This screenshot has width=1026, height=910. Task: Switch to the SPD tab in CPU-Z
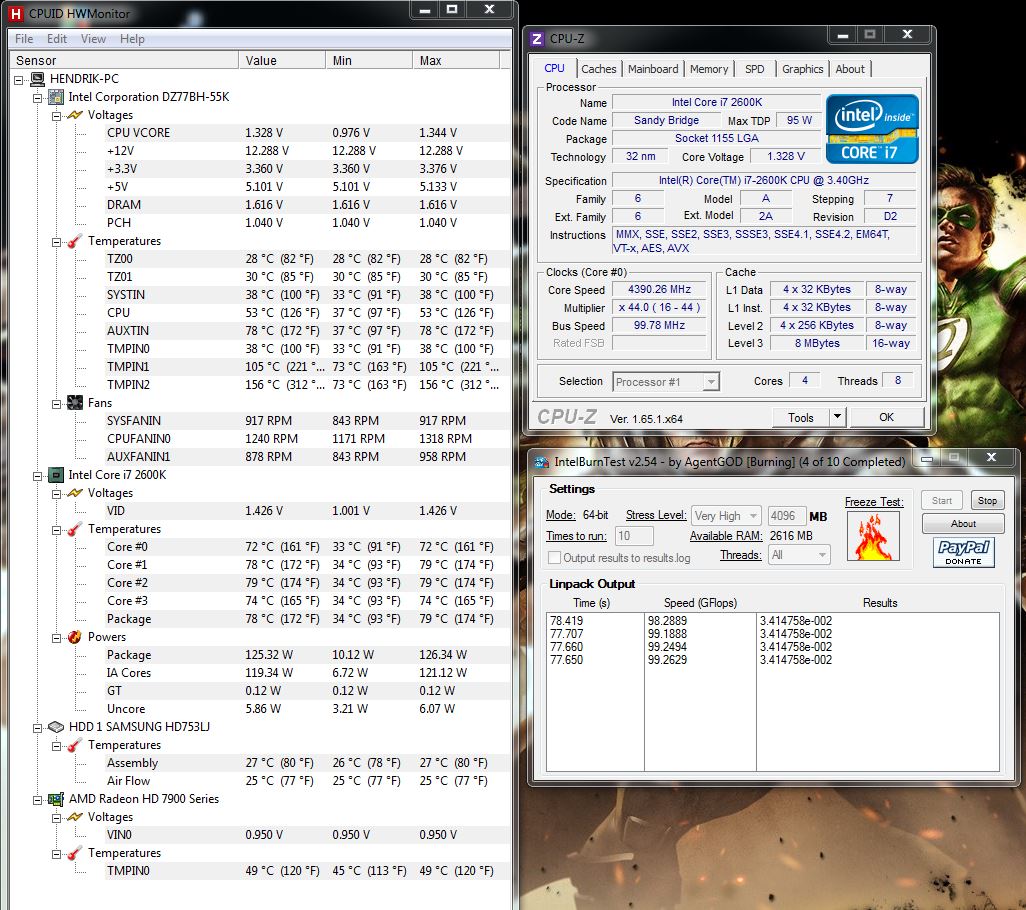pos(754,69)
